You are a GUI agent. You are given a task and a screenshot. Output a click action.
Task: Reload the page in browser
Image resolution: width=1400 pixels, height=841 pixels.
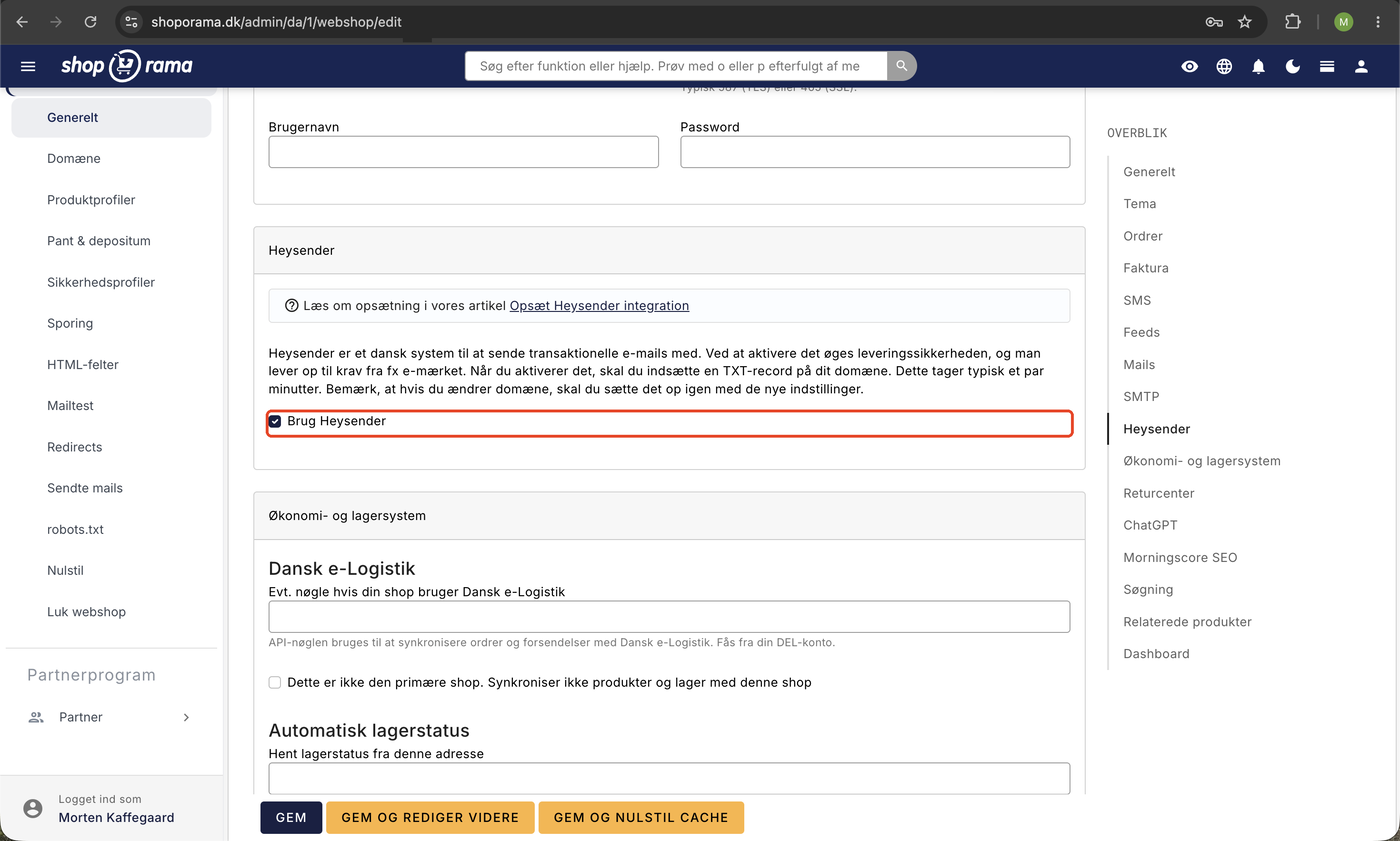click(x=91, y=21)
